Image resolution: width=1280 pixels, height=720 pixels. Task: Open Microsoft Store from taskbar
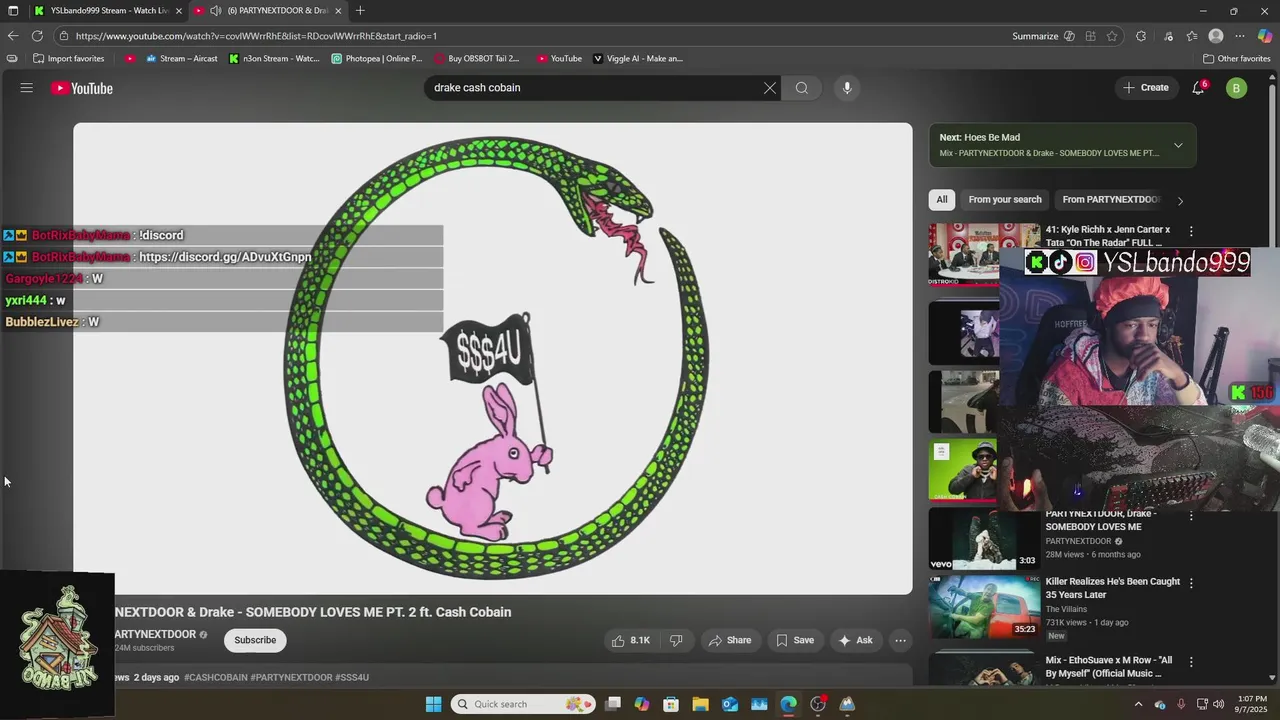coord(671,704)
